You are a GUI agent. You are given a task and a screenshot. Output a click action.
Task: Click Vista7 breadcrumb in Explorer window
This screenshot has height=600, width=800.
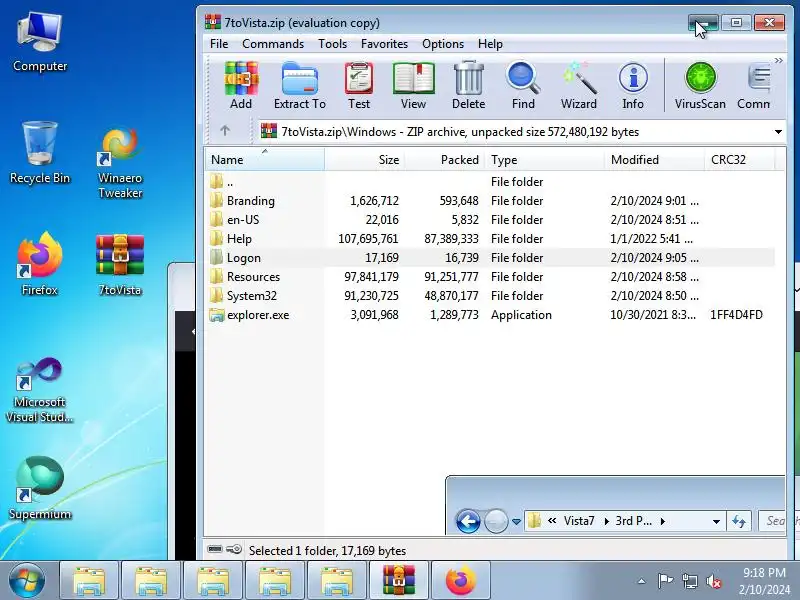pyautogui.click(x=579, y=521)
